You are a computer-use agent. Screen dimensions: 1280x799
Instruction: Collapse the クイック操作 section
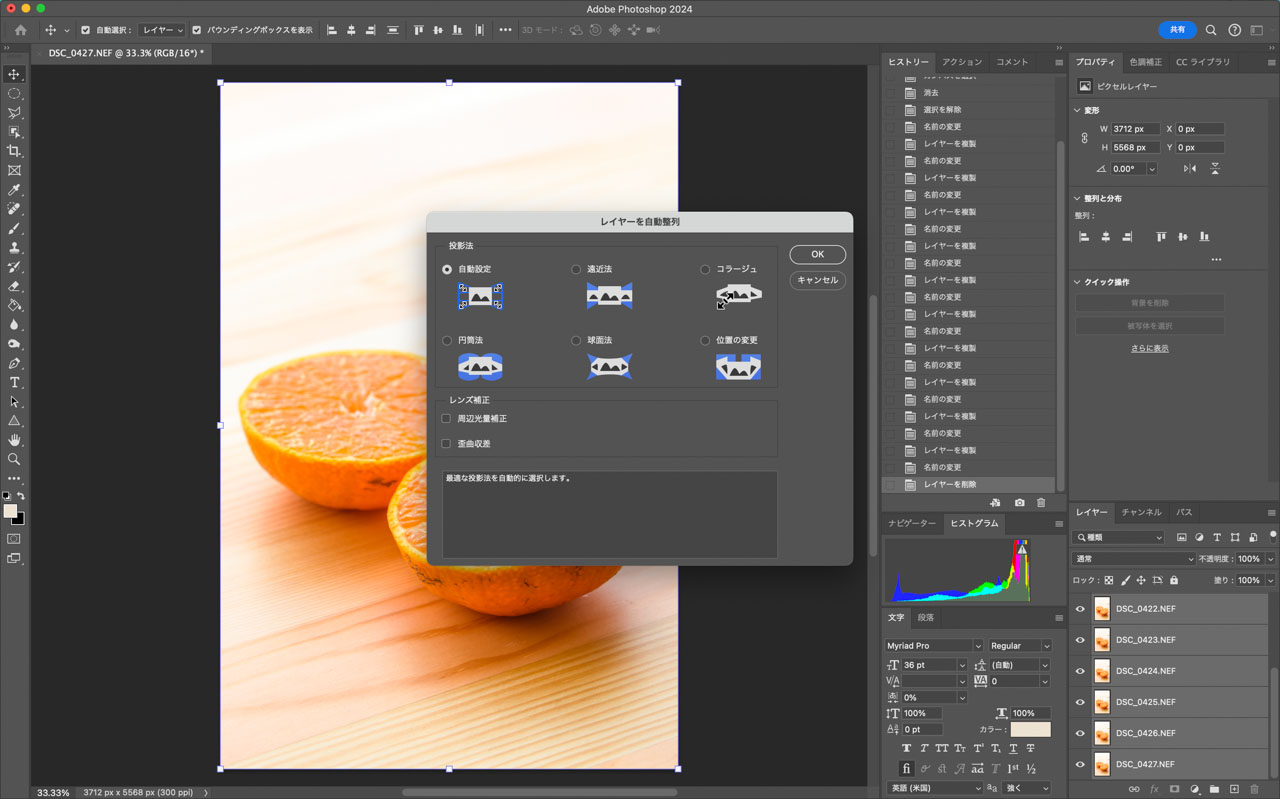pos(1078,282)
